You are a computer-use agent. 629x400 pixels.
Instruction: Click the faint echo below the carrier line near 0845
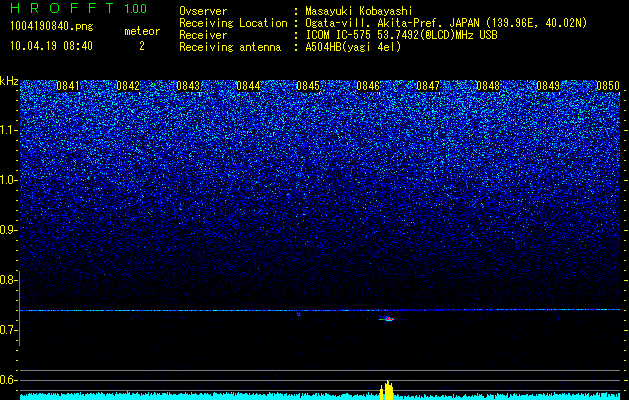pyautogui.click(x=298, y=314)
